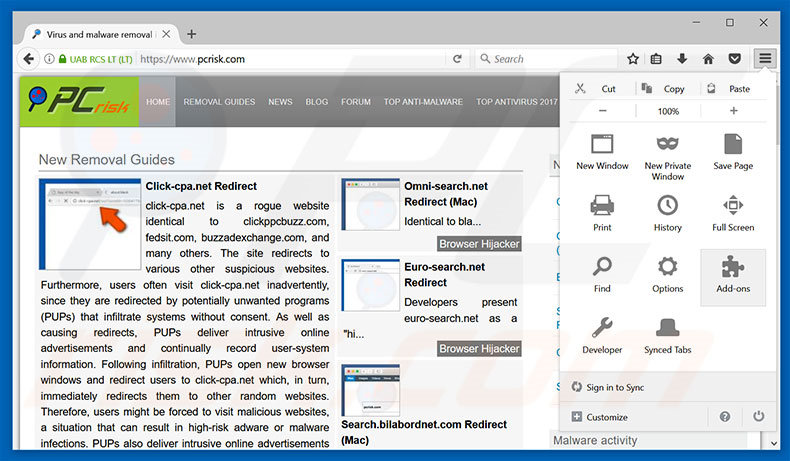Open the hamburger menu button
790x461 pixels.
[765, 59]
